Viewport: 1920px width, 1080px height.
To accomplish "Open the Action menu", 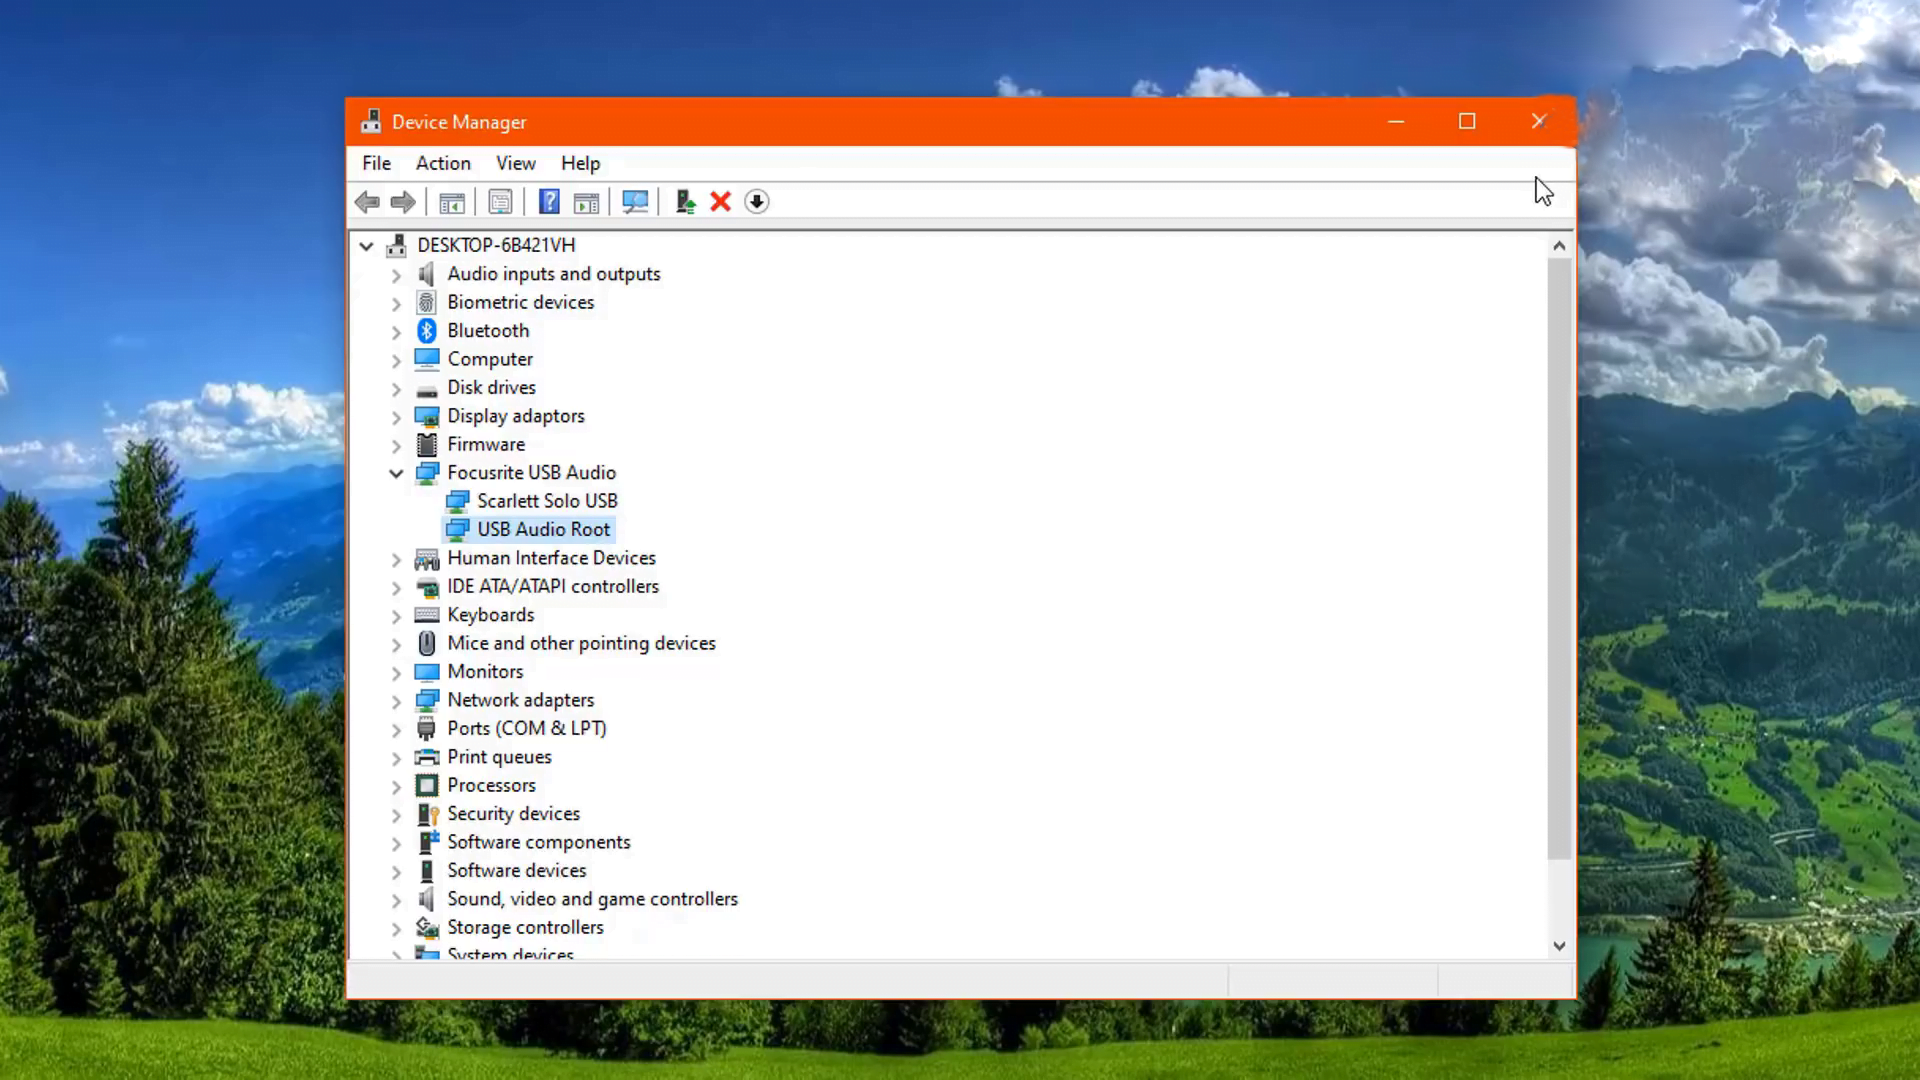I will pyautogui.click(x=443, y=163).
